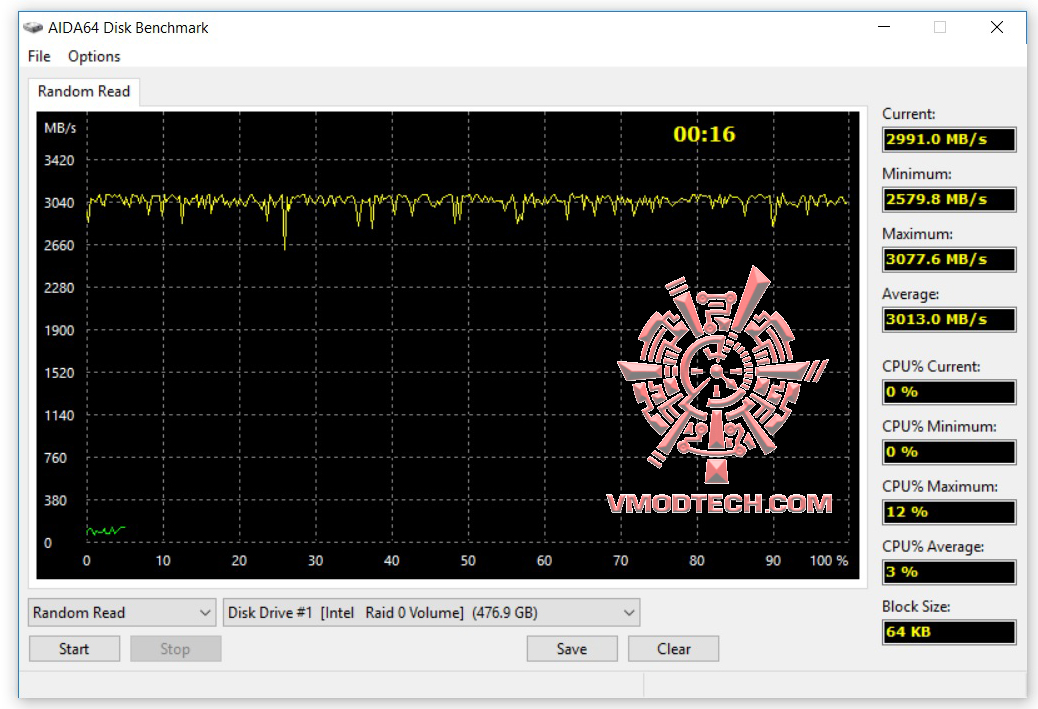Click the elapsed timer 00:16 on graph

pos(704,134)
